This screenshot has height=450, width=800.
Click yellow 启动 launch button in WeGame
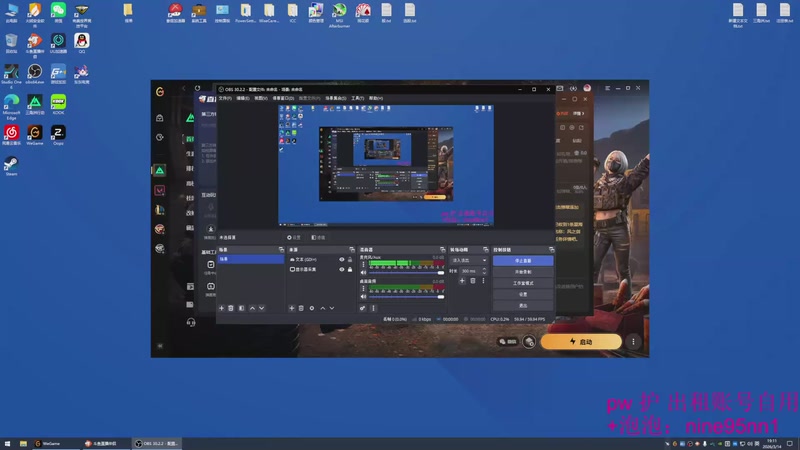[581, 342]
